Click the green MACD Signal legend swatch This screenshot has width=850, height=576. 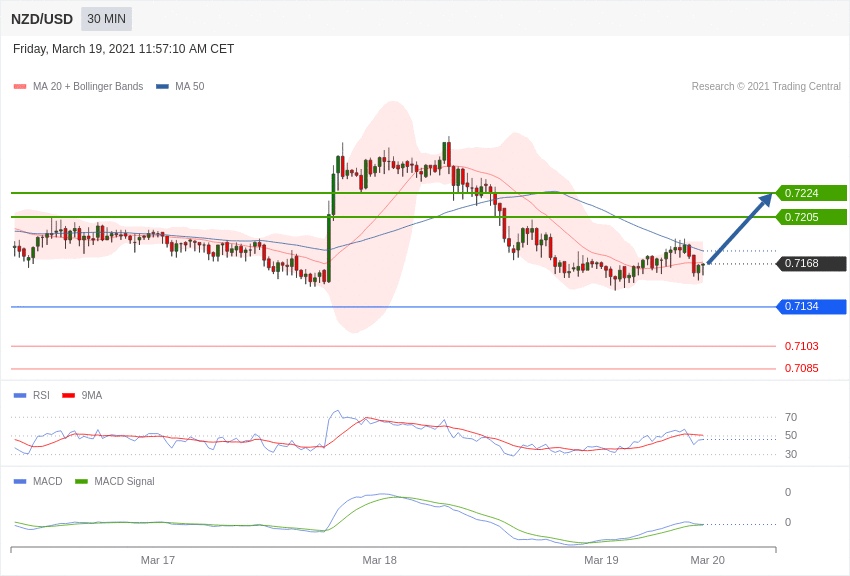[x=81, y=481]
